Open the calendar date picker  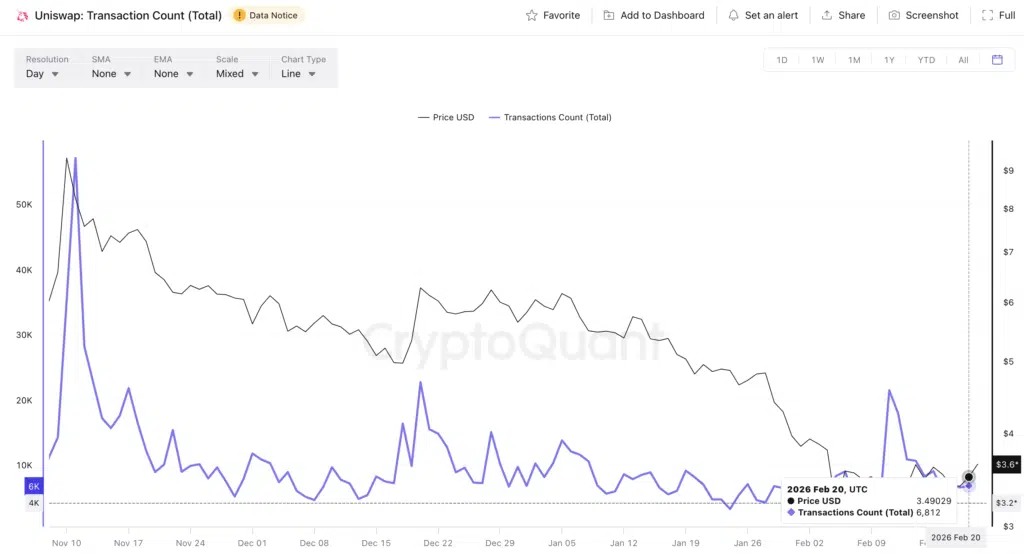click(997, 60)
